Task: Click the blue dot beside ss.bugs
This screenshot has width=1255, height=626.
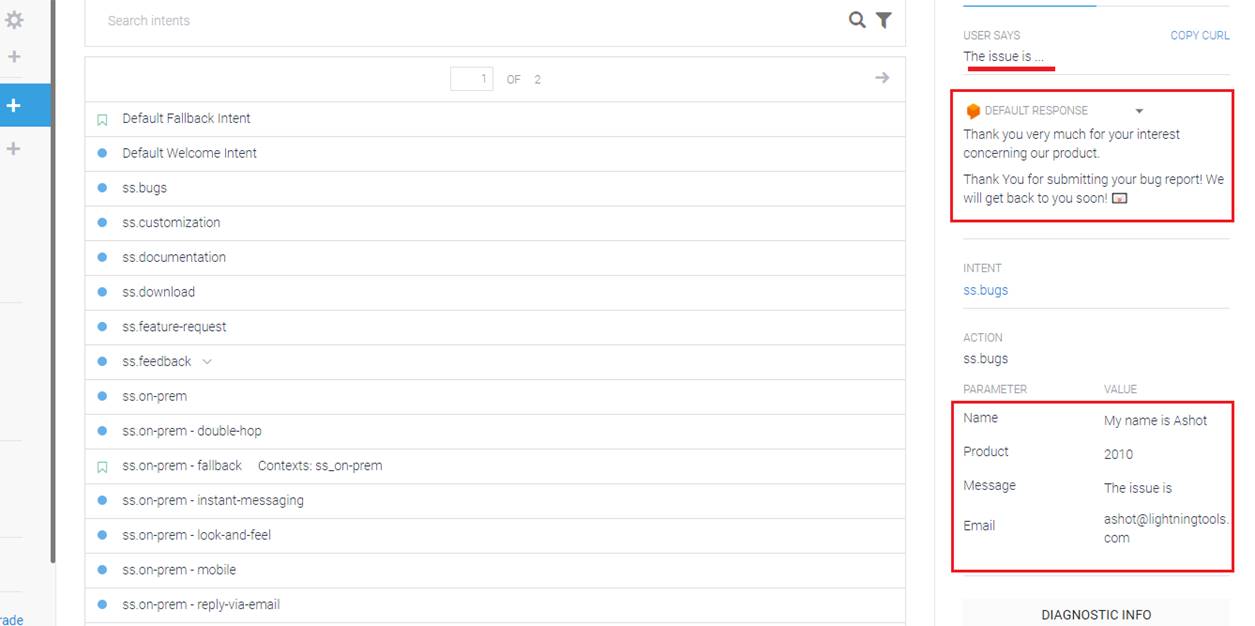Action: 102,188
